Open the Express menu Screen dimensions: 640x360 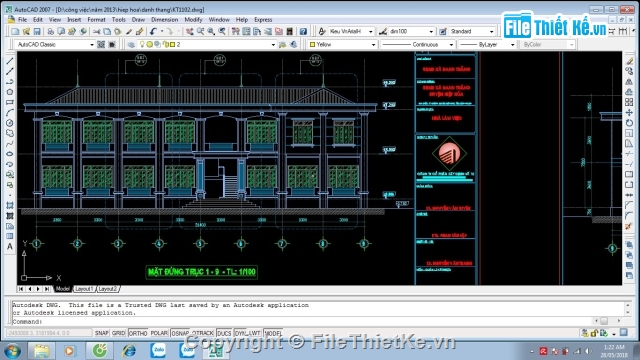(x=263, y=20)
